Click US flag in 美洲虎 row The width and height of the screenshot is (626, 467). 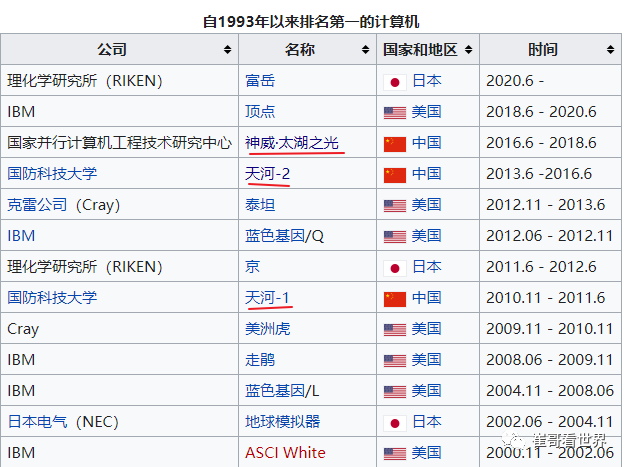(395, 330)
